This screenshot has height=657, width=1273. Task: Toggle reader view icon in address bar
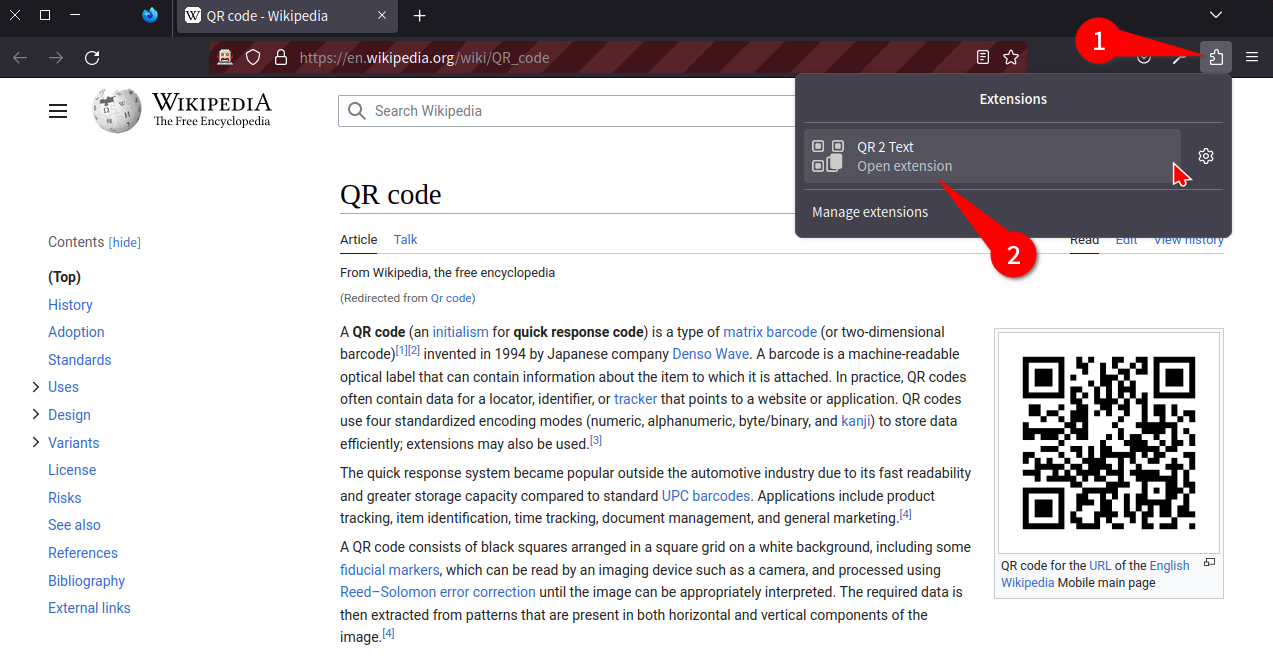point(983,57)
